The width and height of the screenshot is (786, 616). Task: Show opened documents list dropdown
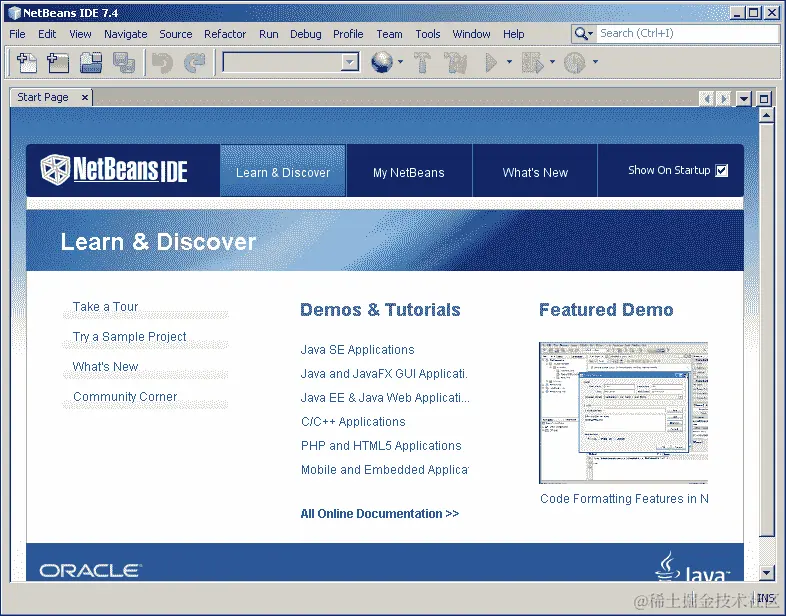744,99
